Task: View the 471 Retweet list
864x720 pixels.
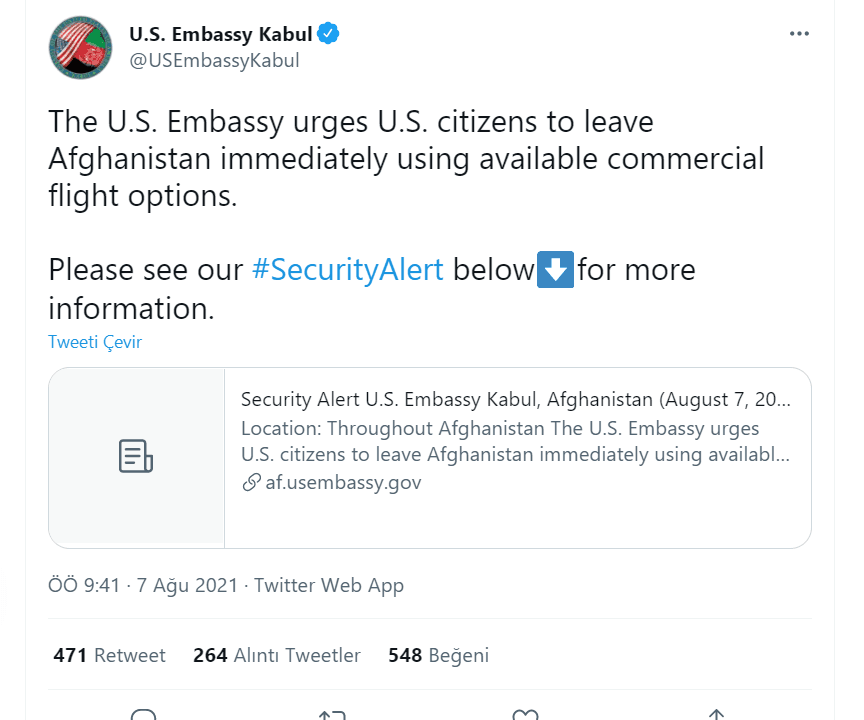Action: [109, 656]
